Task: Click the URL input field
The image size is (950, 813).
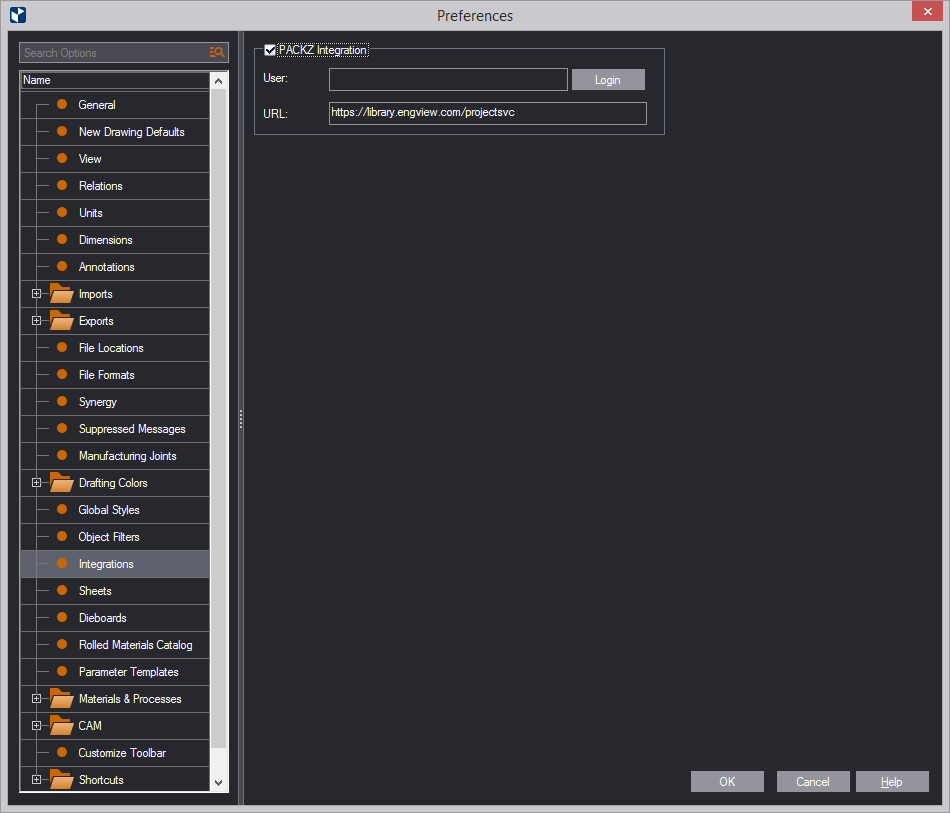Action: (x=487, y=113)
